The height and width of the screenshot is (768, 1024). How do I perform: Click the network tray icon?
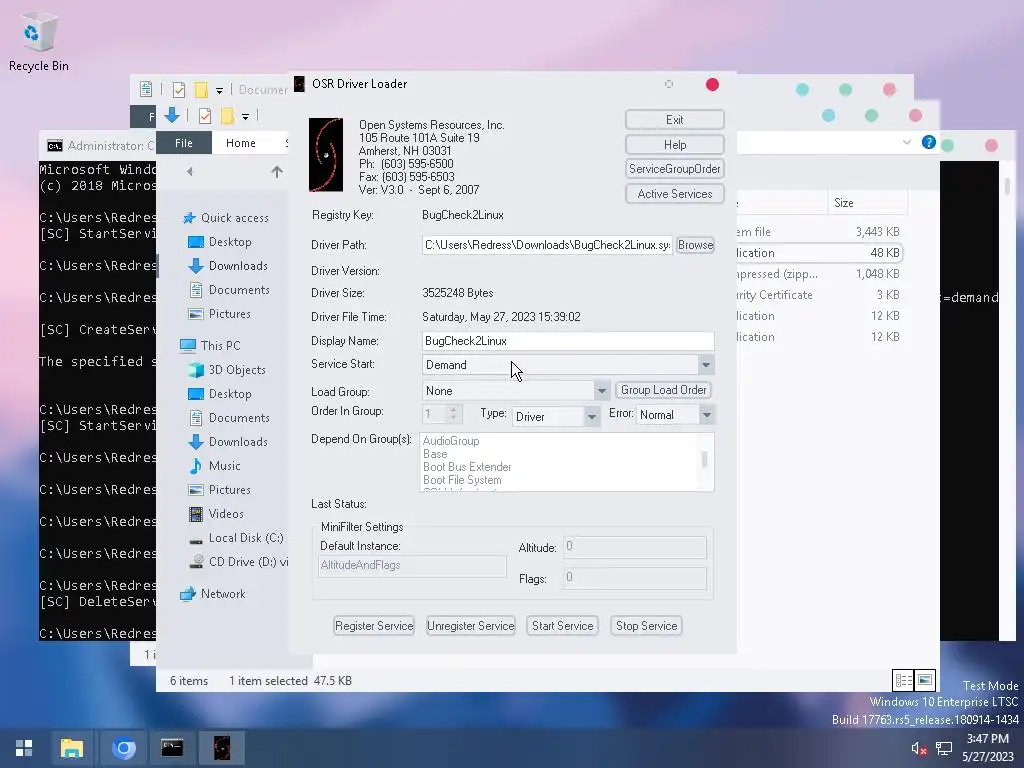tap(944, 748)
